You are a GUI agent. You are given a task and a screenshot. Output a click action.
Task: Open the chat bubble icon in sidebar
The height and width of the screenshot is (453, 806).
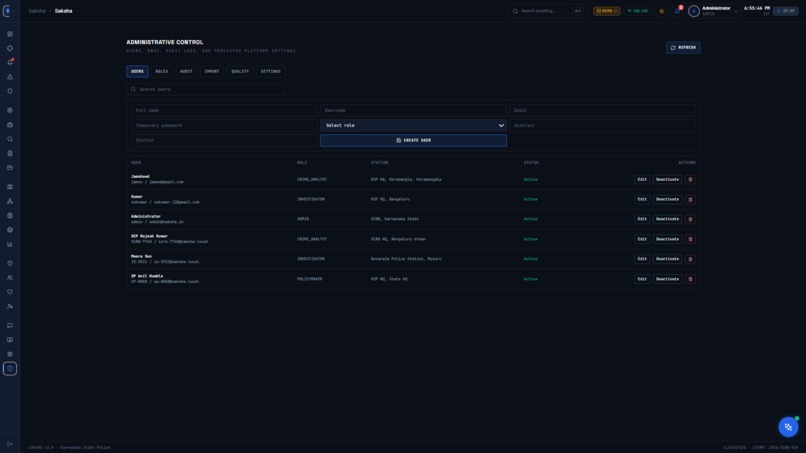click(10, 325)
